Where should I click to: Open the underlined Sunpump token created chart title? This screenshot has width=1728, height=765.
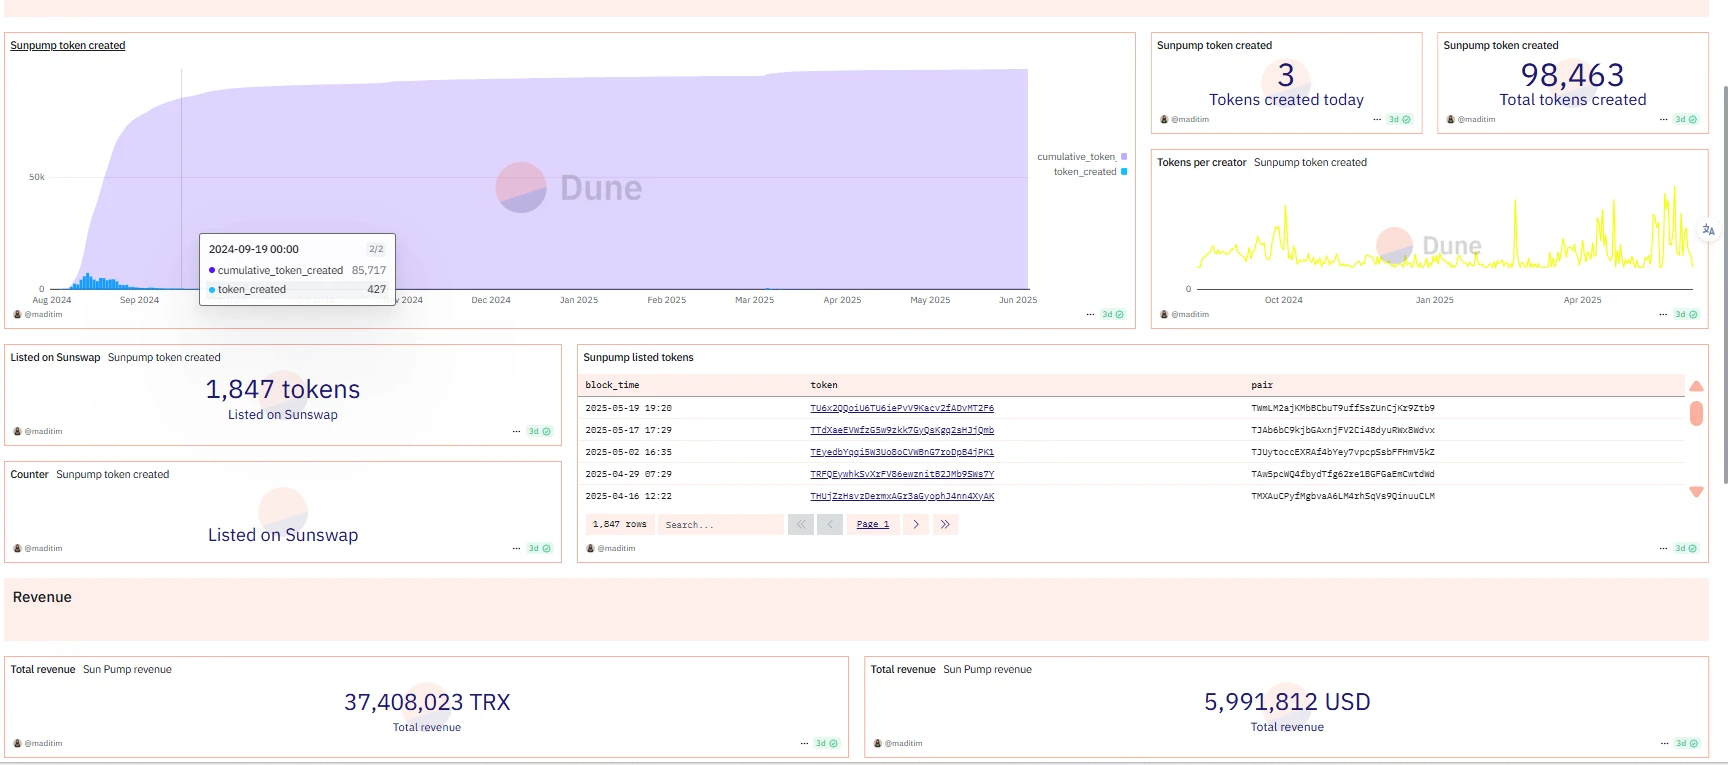pyautogui.click(x=68, y=45)
